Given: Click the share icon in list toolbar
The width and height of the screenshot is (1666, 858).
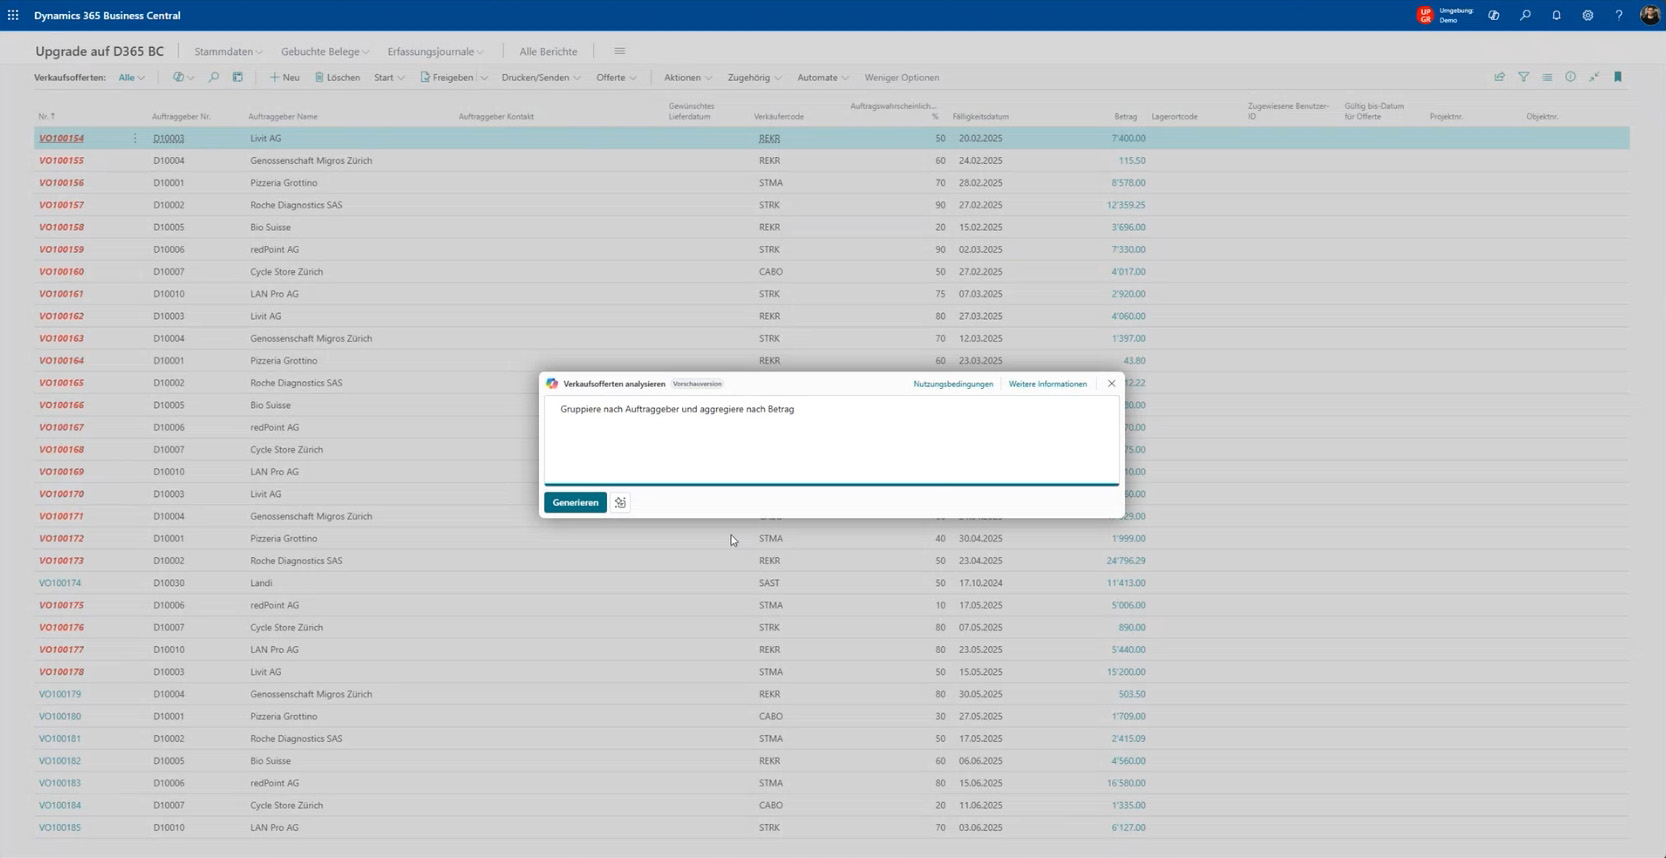Looking at the screenshot, I should click(1499, 77).
